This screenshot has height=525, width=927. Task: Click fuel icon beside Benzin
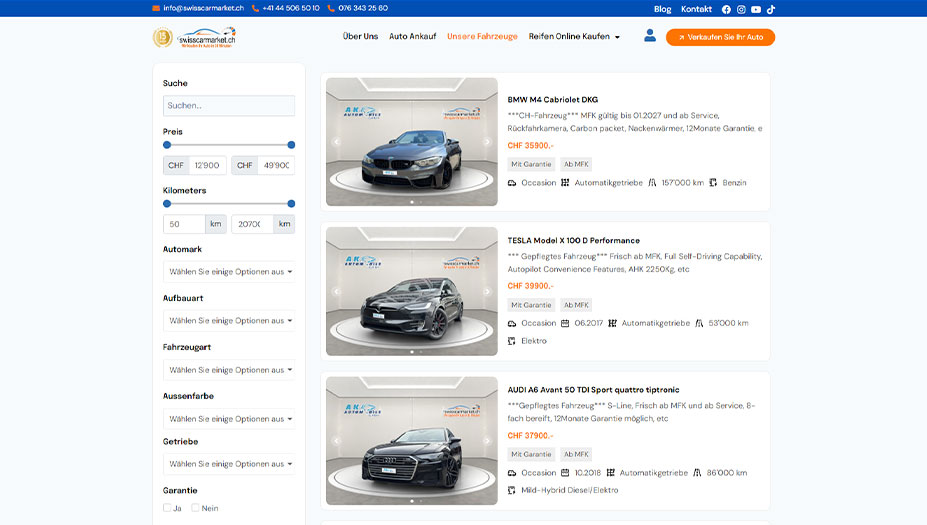(x=713, y=183)
